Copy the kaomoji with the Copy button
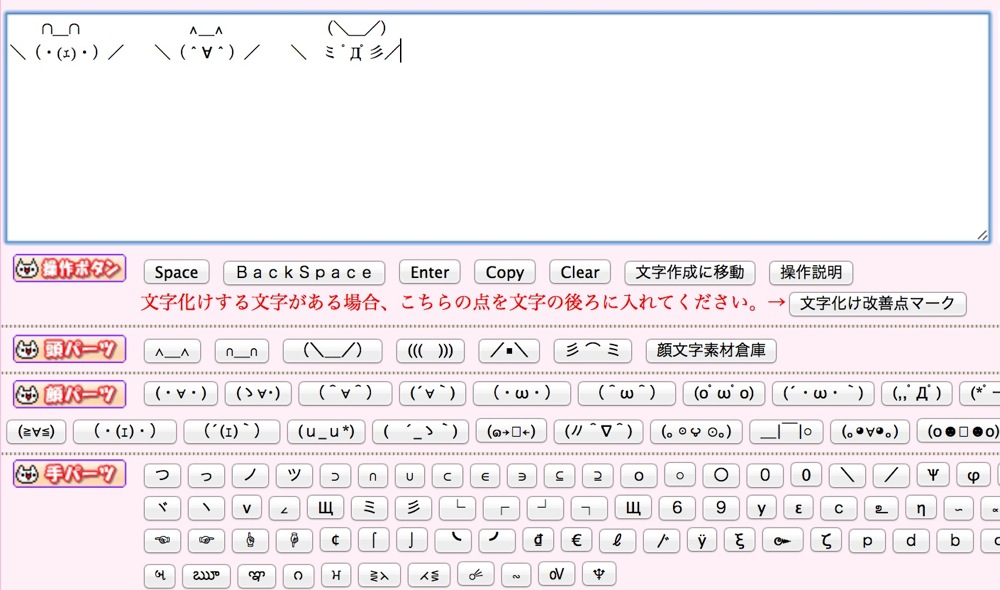The width and height of the screenshot is (1000, 590). pos(504,272)
